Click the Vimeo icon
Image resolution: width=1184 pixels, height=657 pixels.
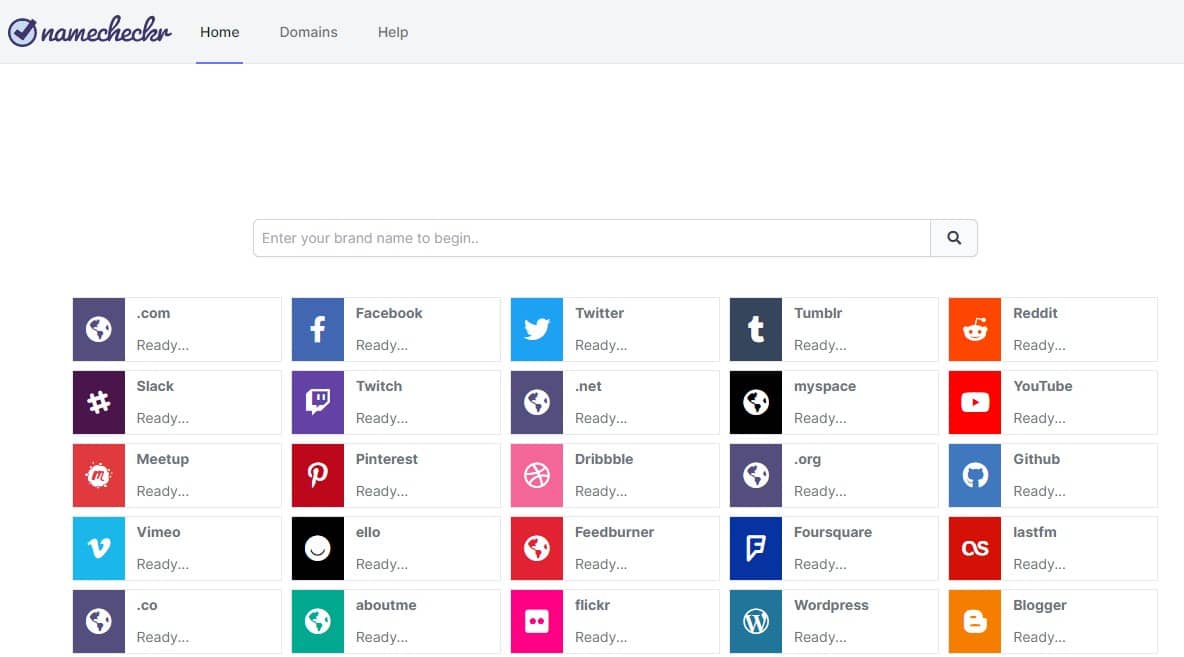99,548
